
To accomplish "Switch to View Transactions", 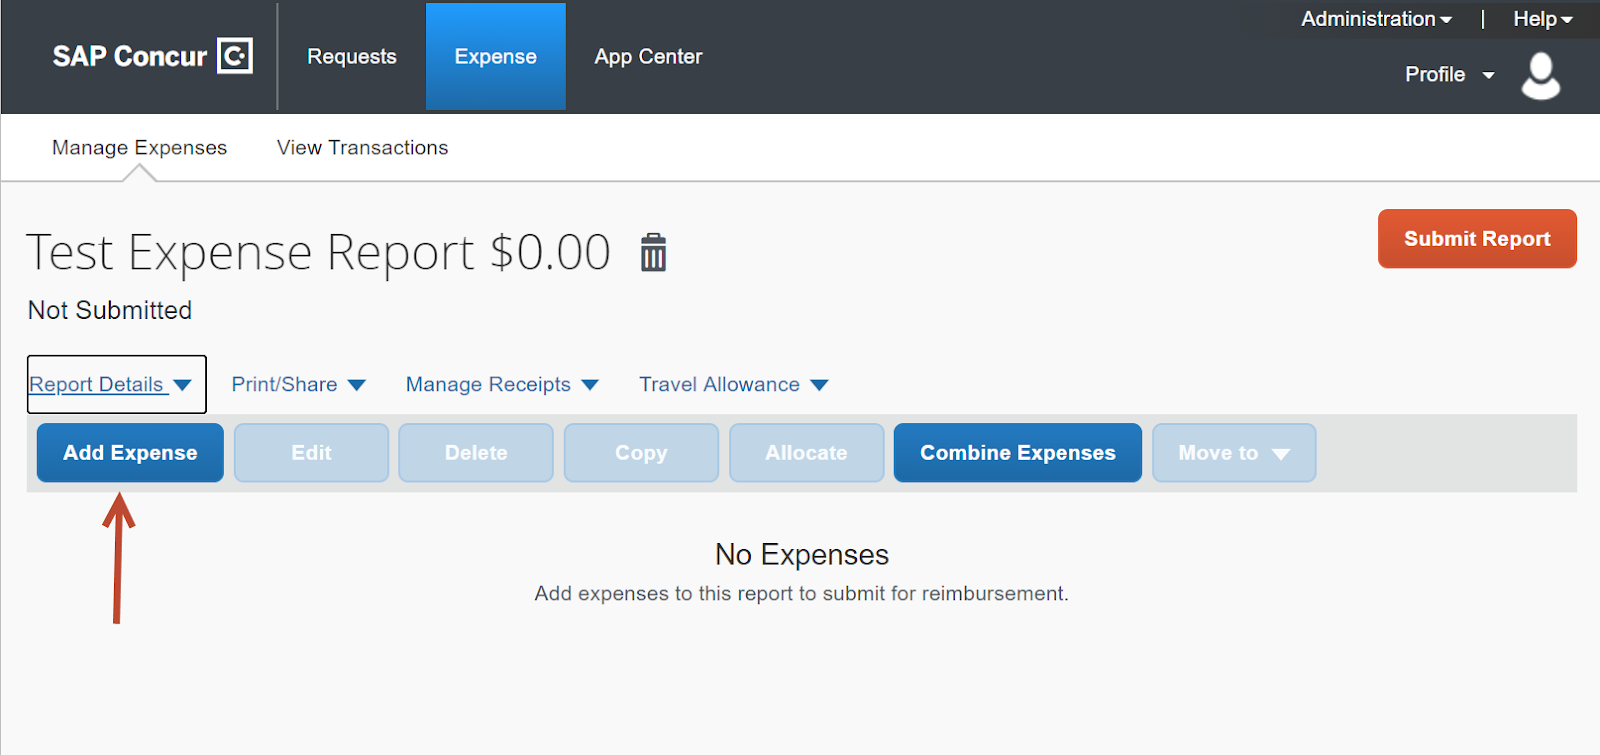I will tap(361, 147).
